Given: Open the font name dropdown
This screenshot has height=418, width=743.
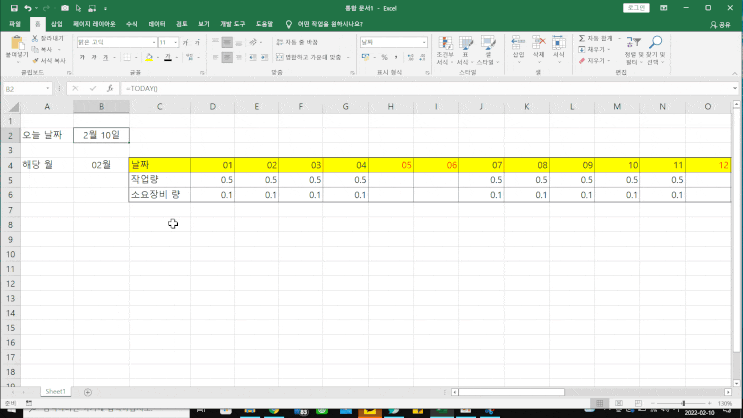Looking at the screenshot, I should point(154,42).
